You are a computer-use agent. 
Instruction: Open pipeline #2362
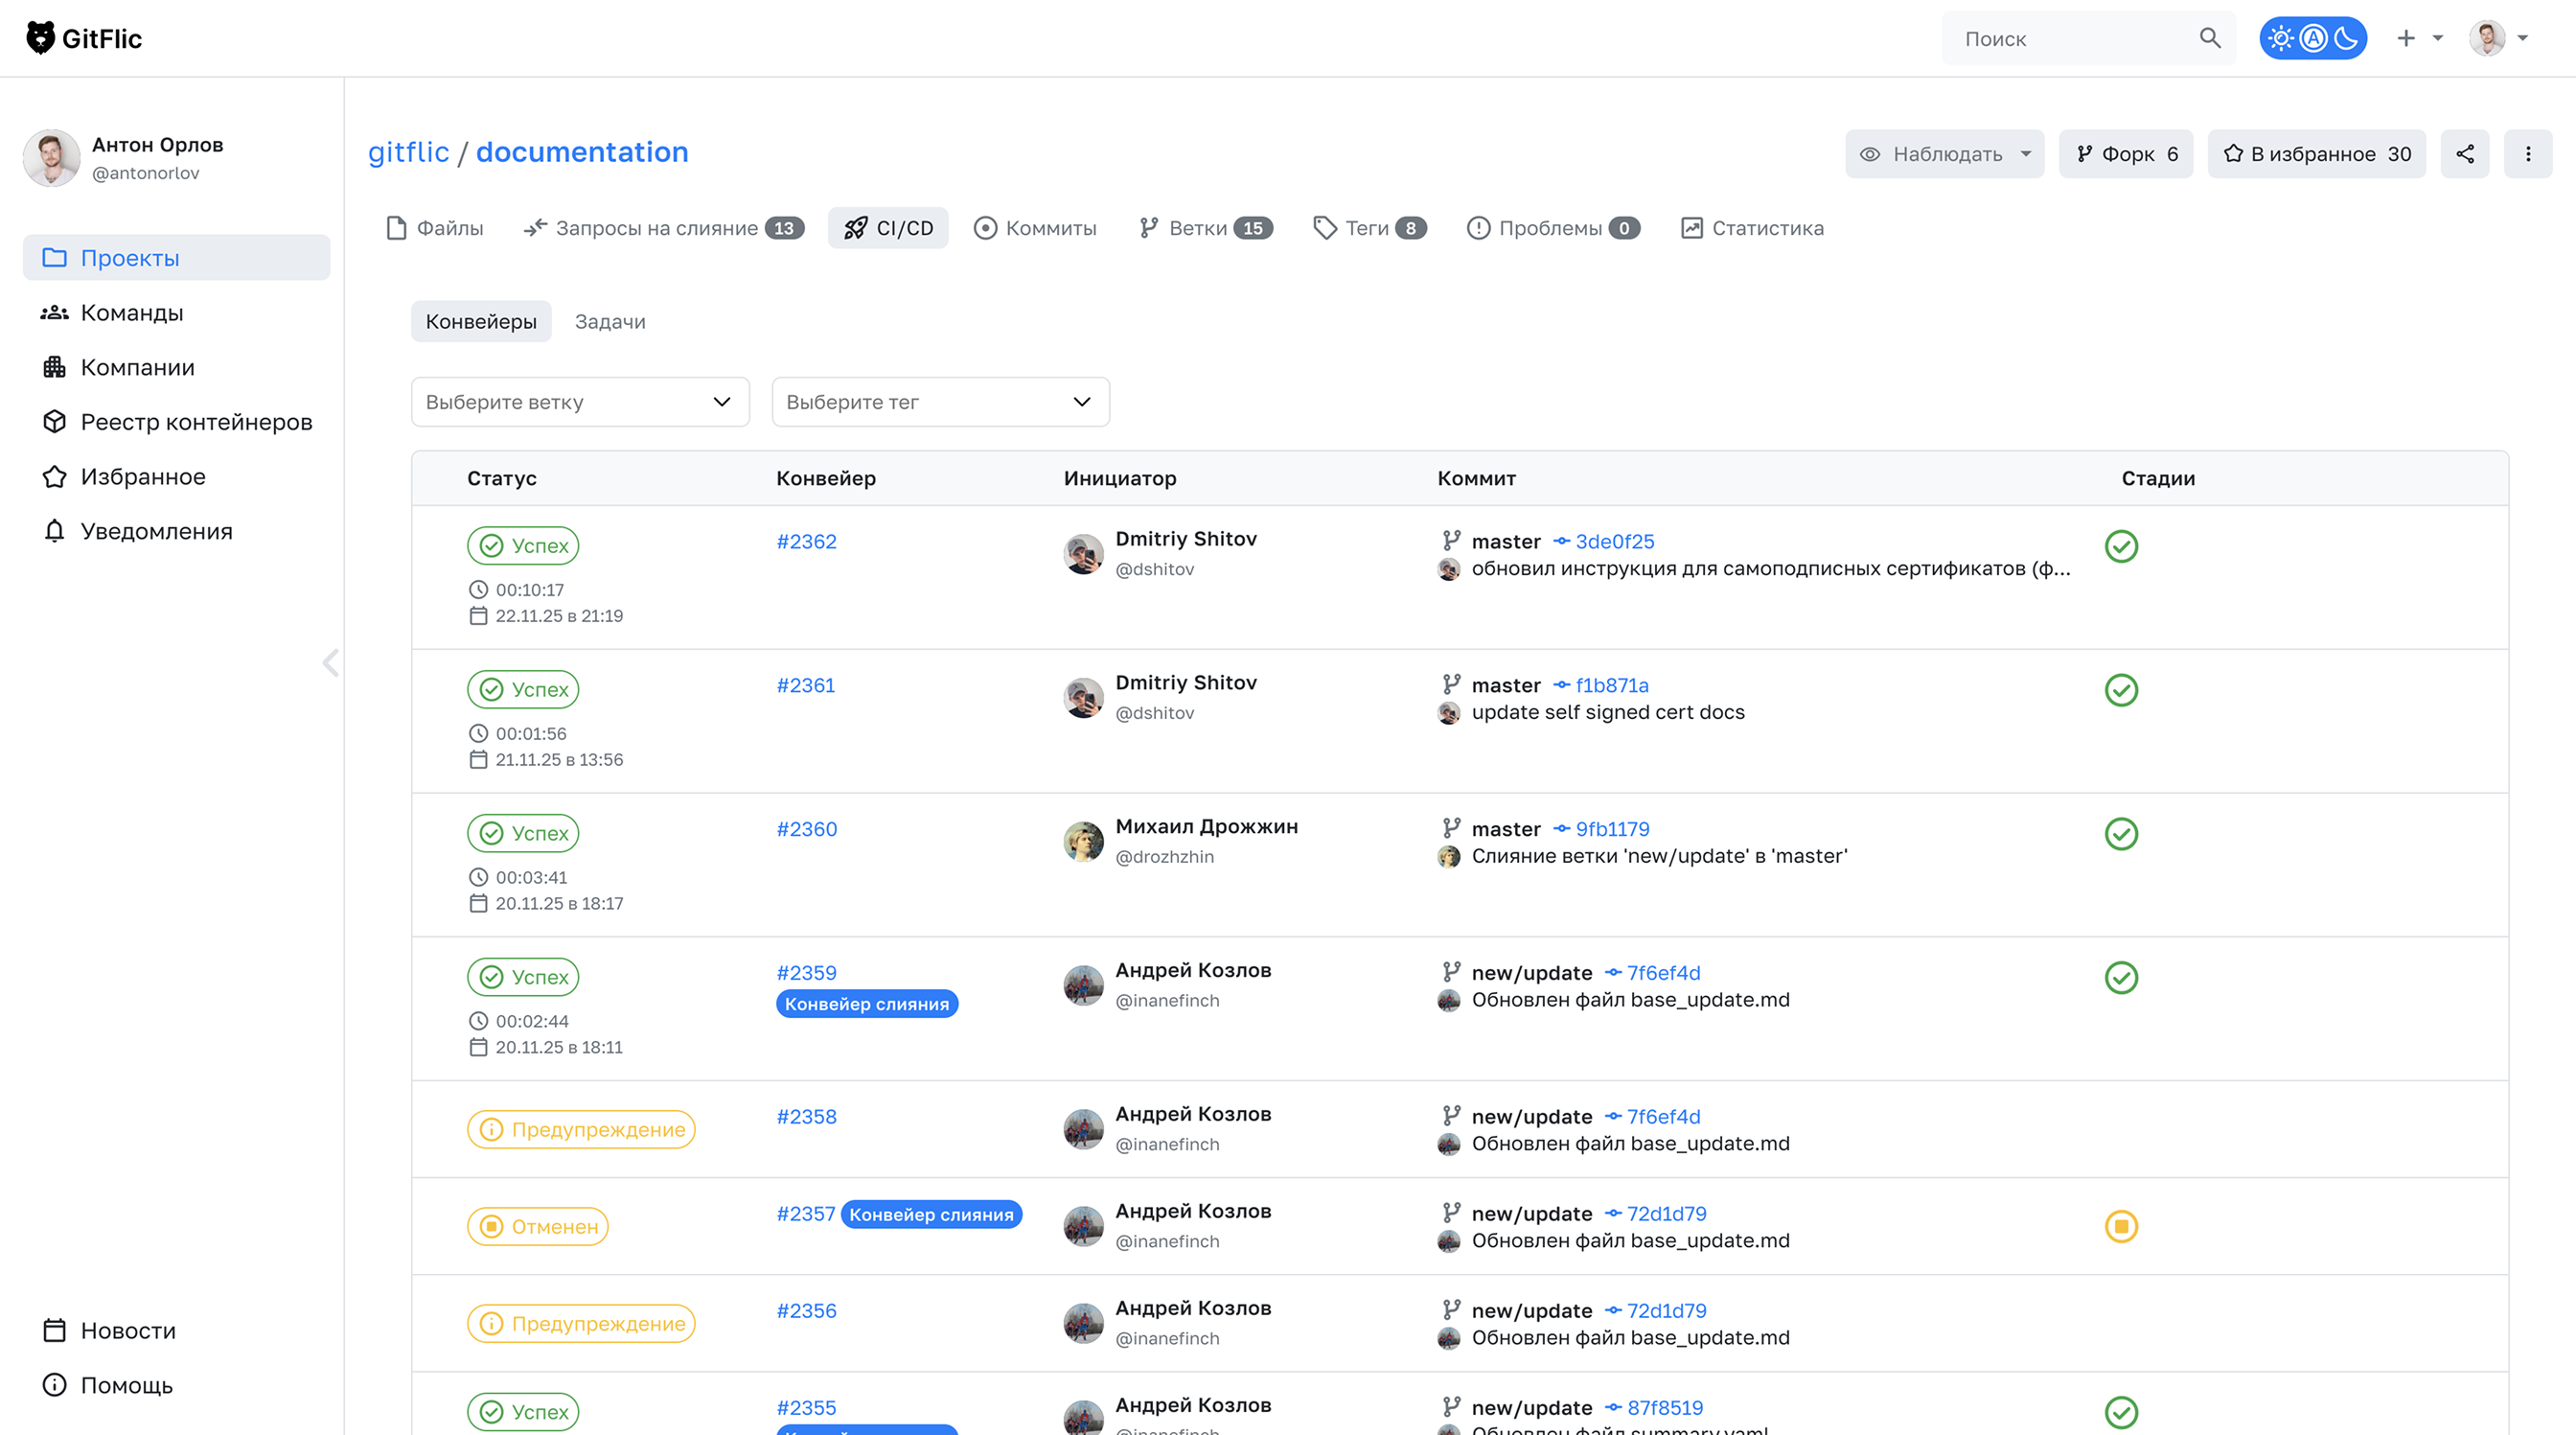(806, 541)
